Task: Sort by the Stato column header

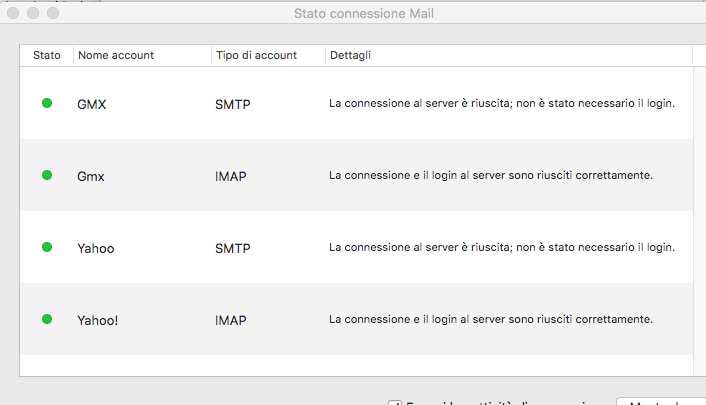Action: click(x=46, y=55)
